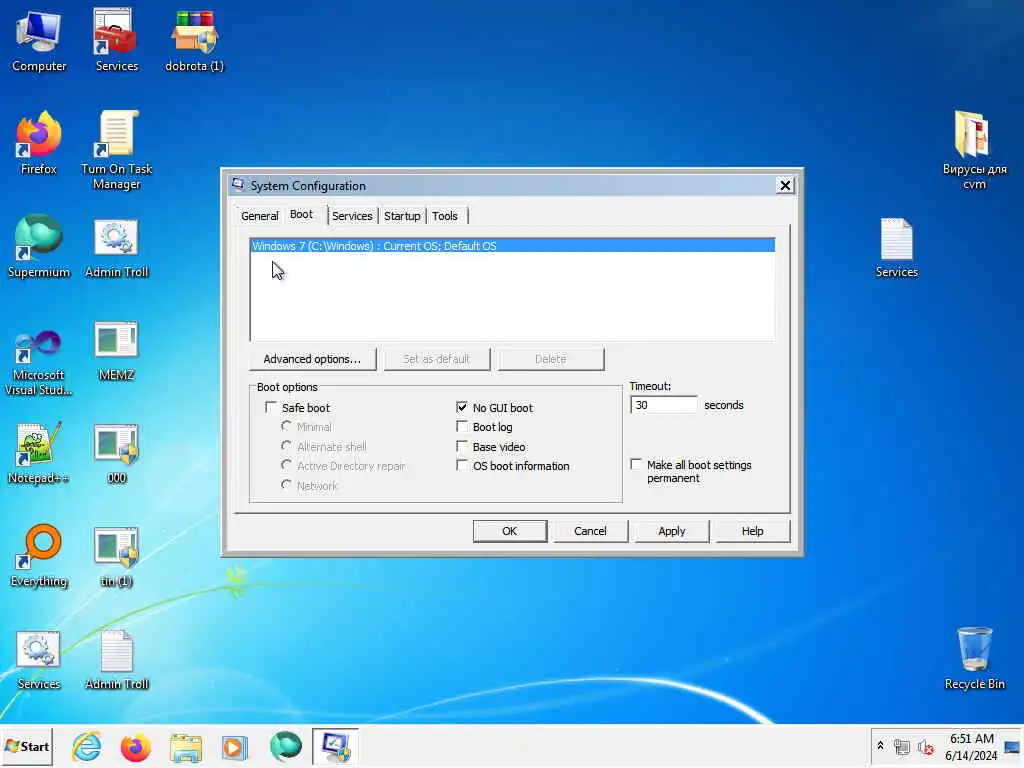This screenshot has width=1024, height=768.
Task: Click the taskbar clock and date
Action: [971, 746]
